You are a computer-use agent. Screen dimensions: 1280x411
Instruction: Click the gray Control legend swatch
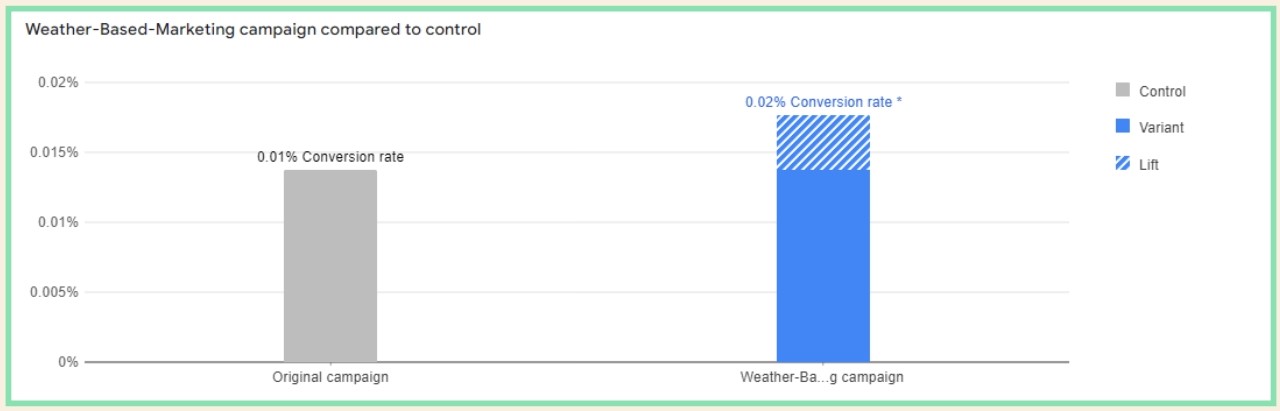(x=1122, y=91)
